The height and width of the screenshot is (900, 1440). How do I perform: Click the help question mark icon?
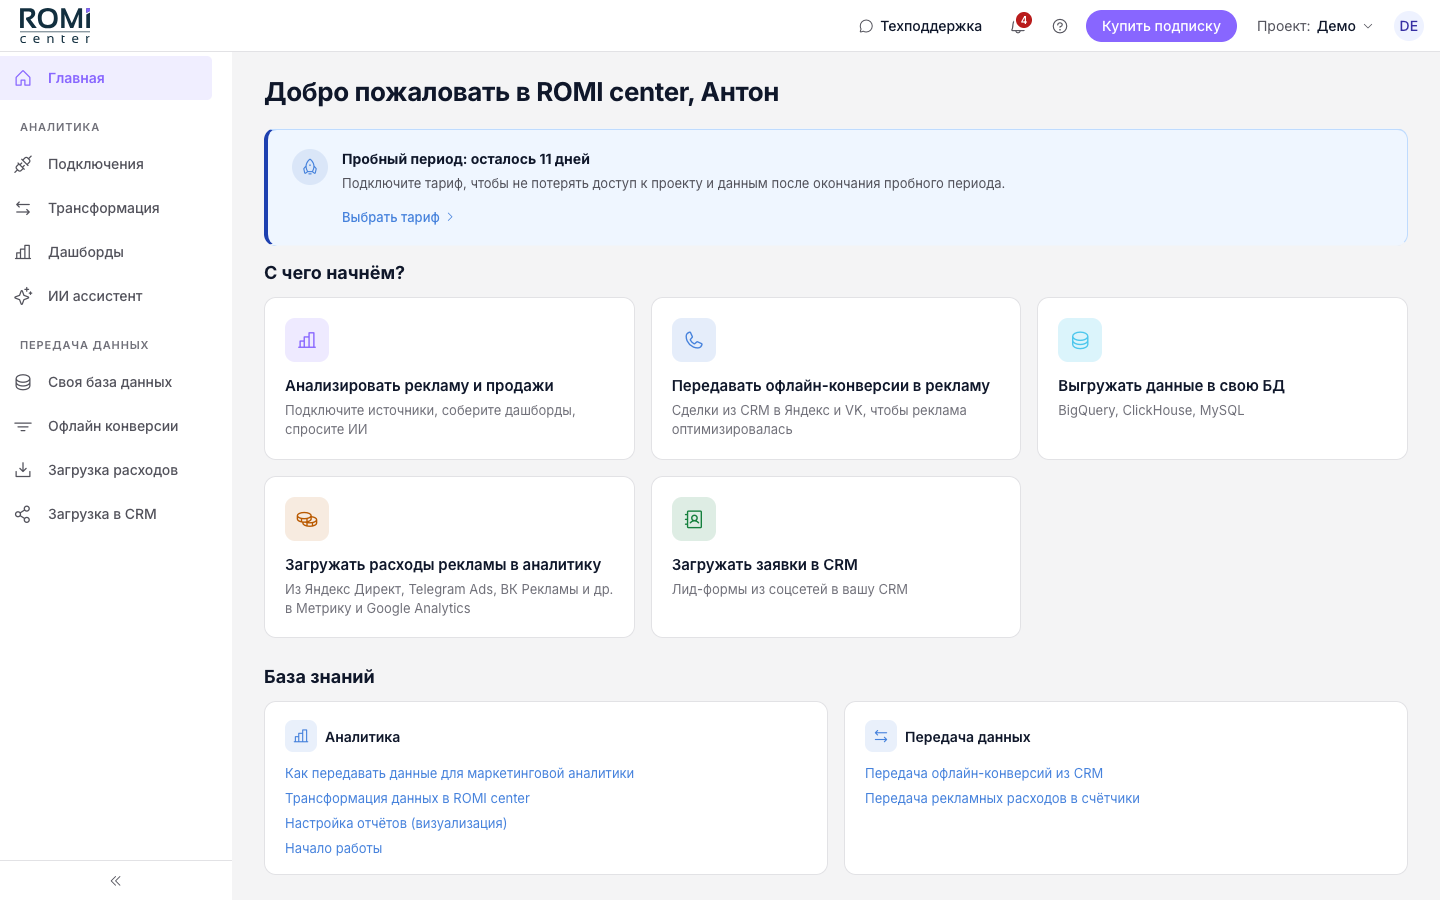[x=1060, y=26]
